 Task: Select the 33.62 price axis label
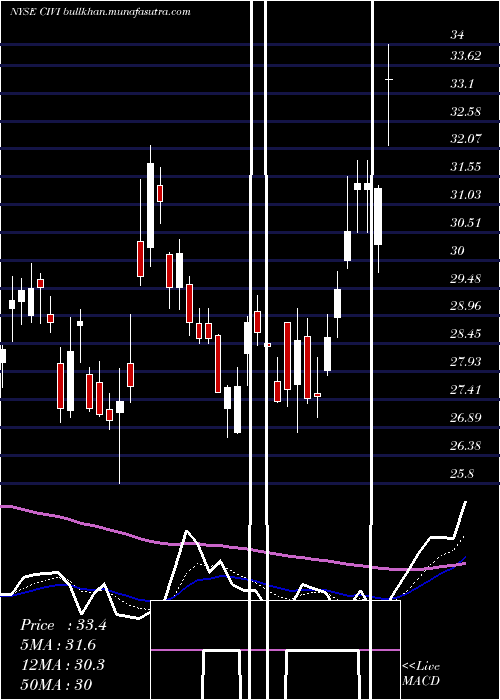point(466,56)
